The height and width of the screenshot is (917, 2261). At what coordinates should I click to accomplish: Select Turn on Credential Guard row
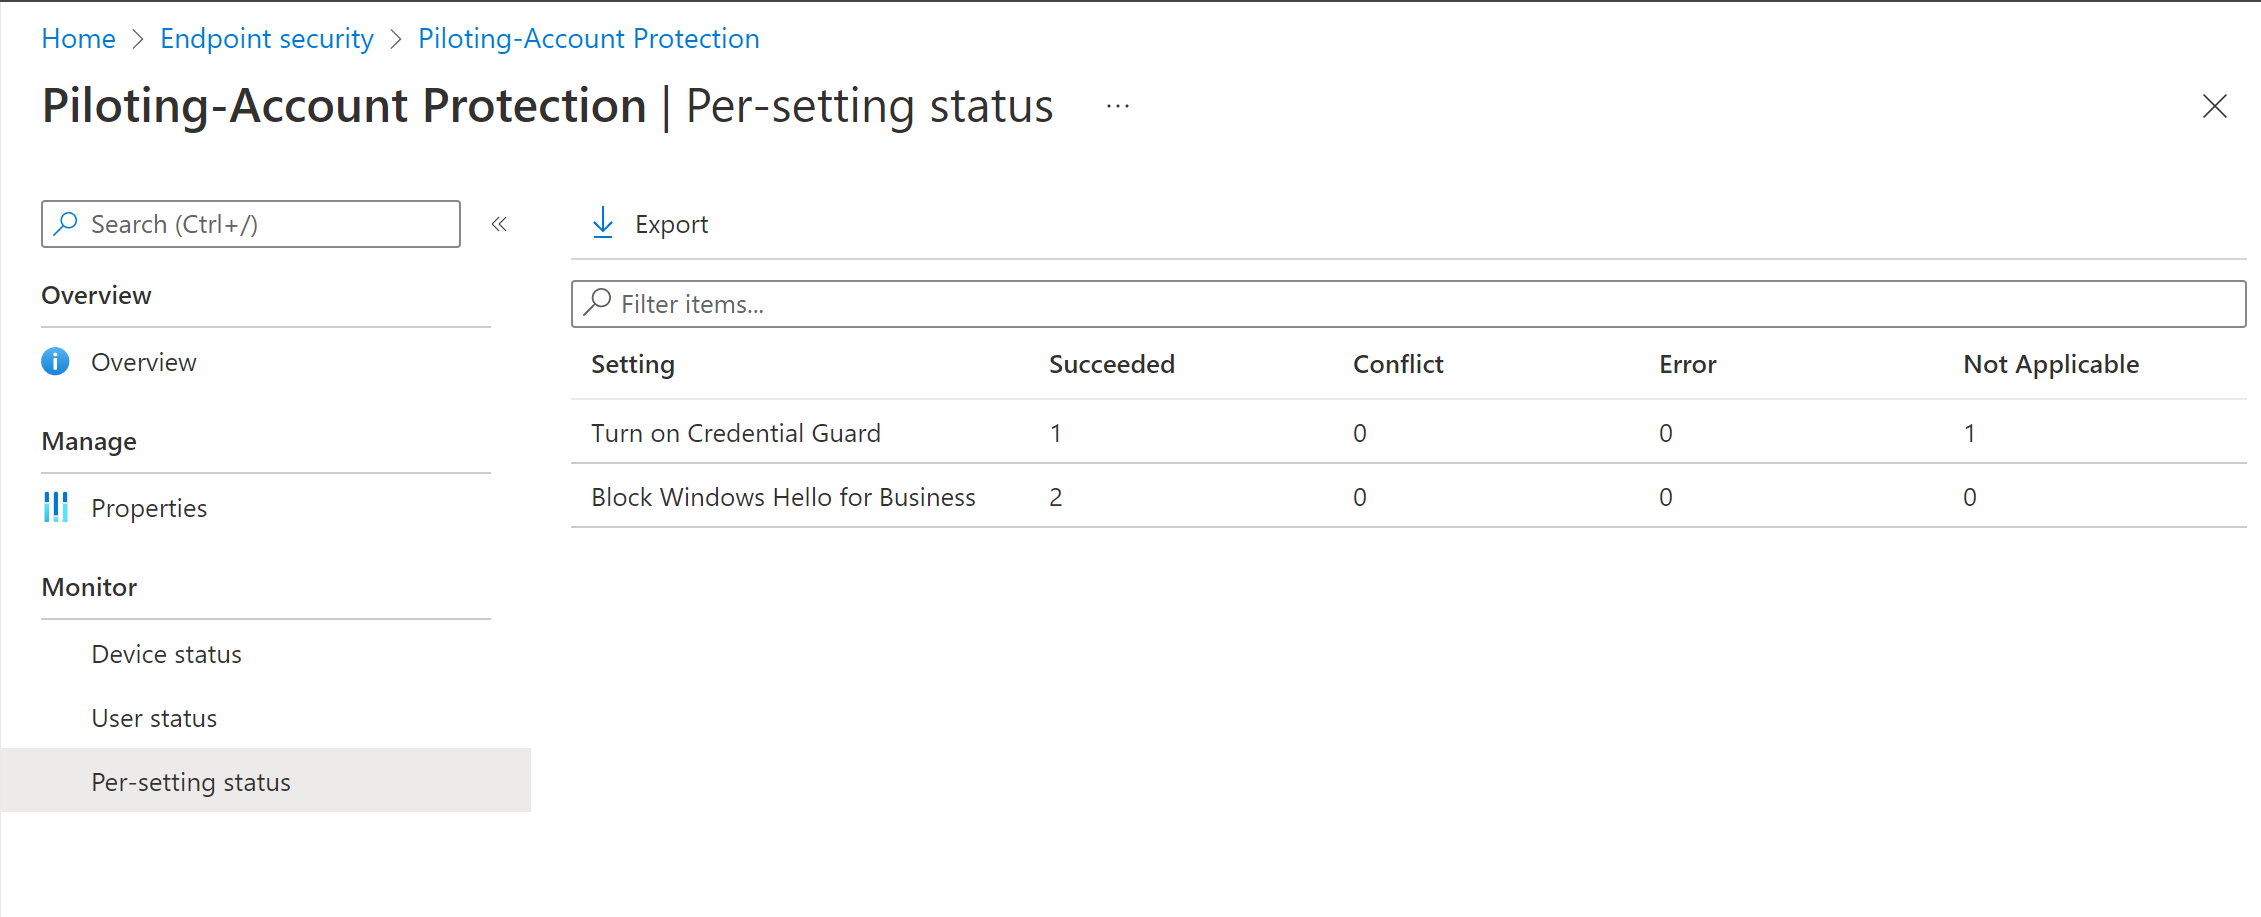(x=736, y=433)
